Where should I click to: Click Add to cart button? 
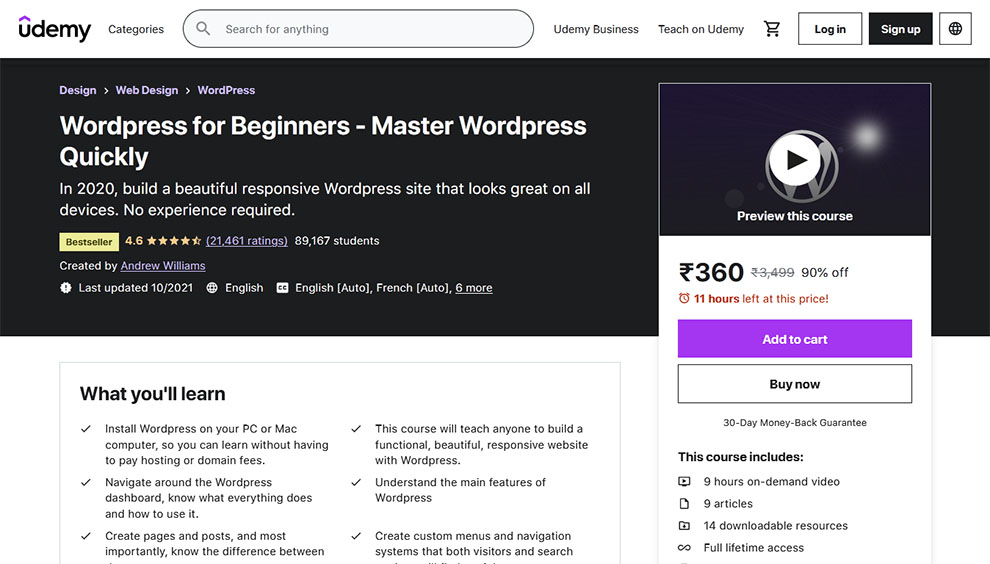click(794, 339)
